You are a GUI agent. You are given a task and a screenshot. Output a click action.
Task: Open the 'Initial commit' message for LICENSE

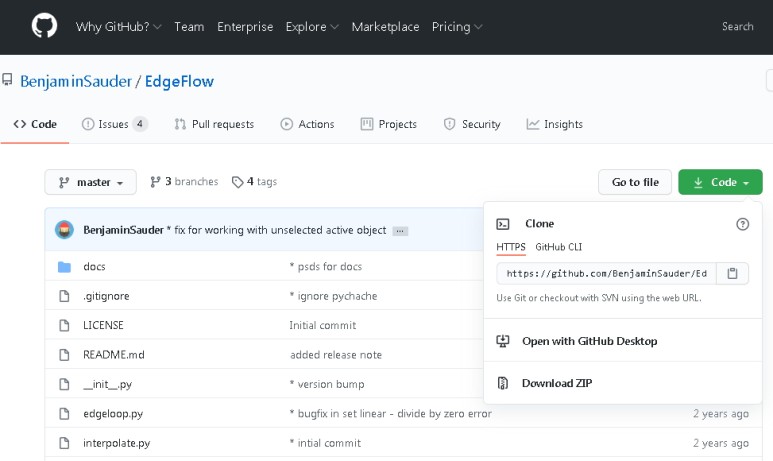pos(322,325)
